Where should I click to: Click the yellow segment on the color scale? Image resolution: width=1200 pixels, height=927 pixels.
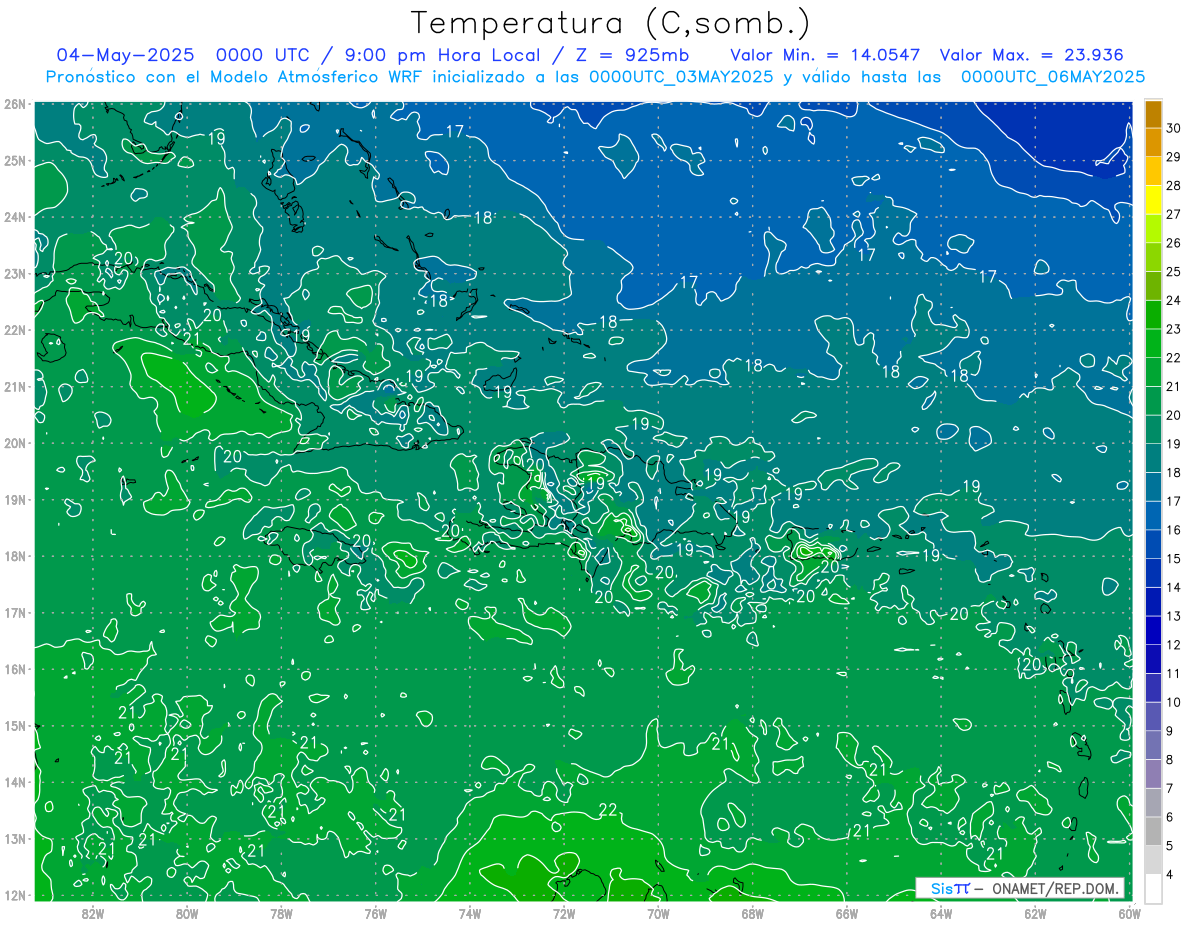tap(1154, 200)
